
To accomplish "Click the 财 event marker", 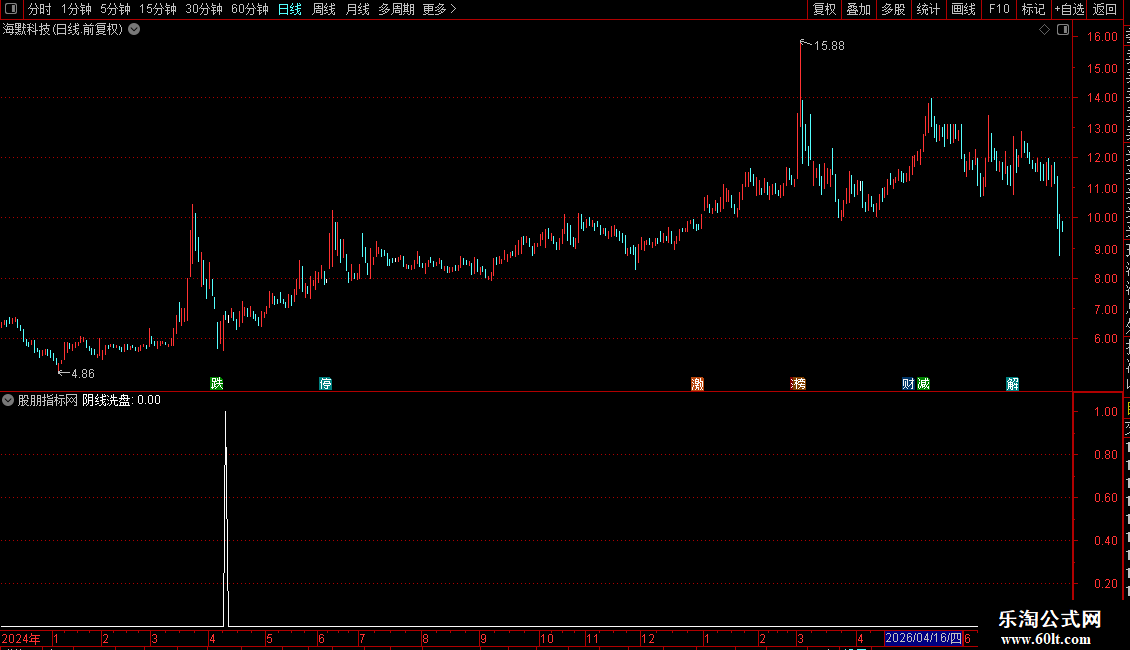I will click(908, 383).
